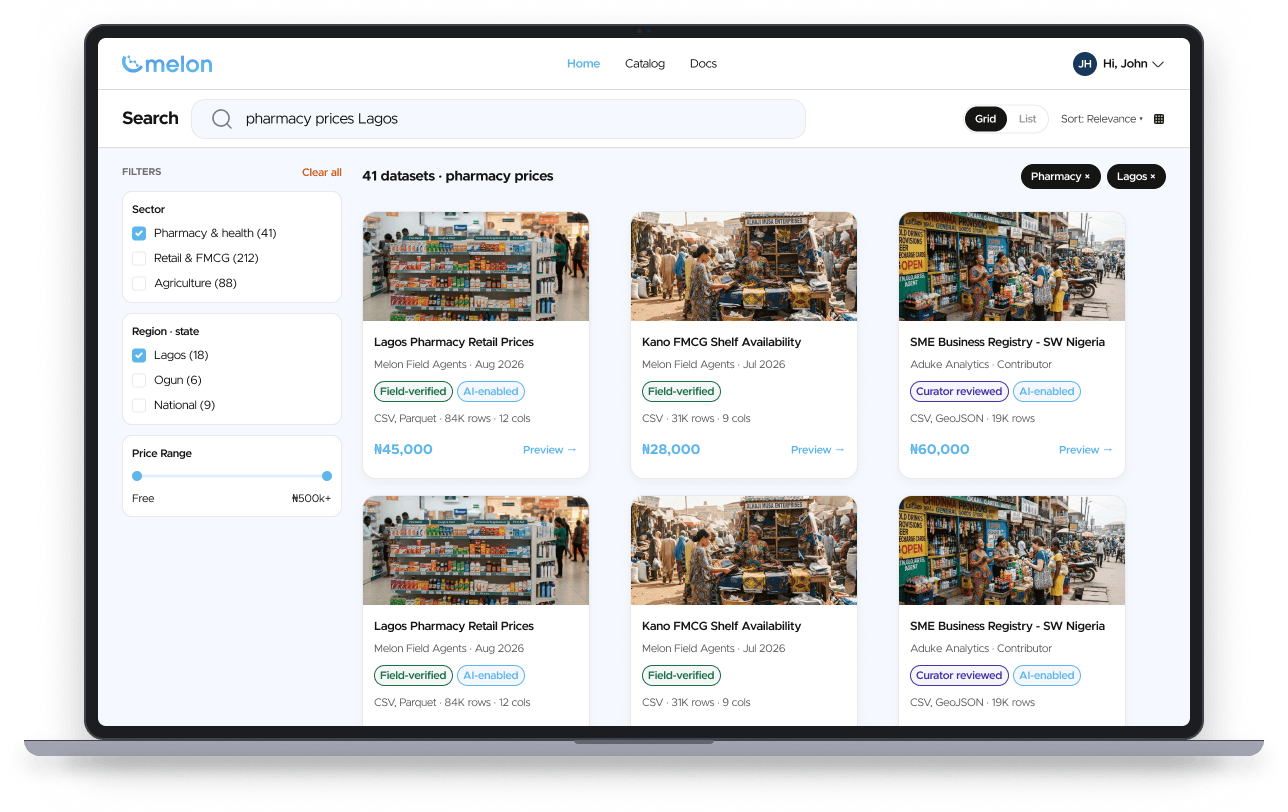Check the Ogun region filter
1288x812 pixels.
(x=139, y=380)
